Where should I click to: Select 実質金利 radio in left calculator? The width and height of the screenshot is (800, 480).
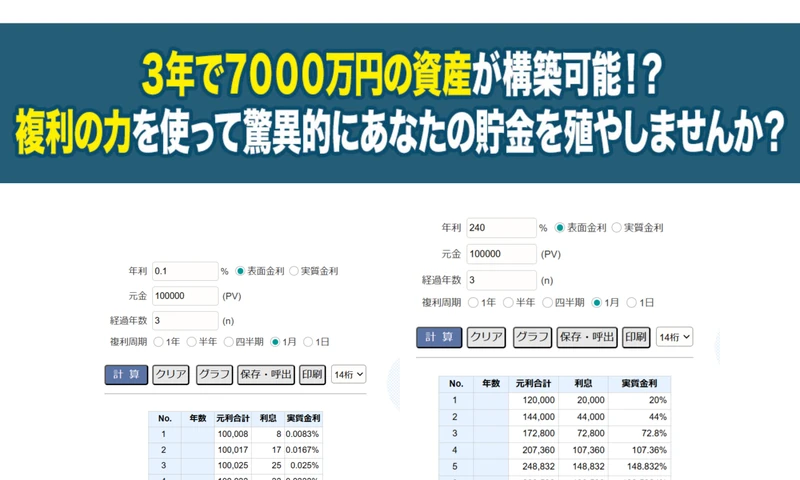click(x=294, y=271)
